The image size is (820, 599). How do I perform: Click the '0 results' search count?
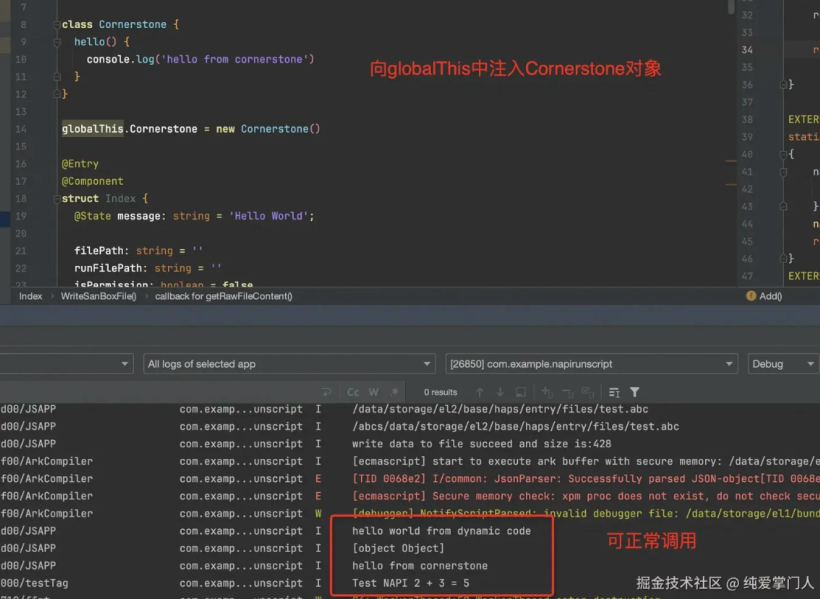[x=440, y=392]
